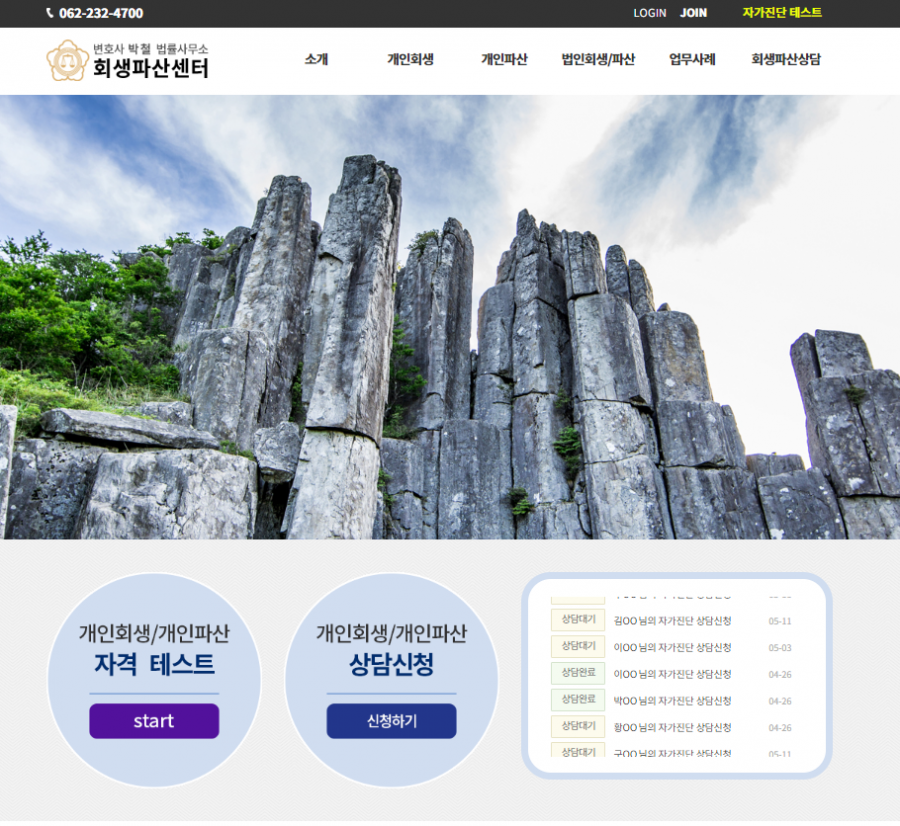Click the gold scales-of-justice logo emblem
The image size is (900, 826).
coord(67,61)
